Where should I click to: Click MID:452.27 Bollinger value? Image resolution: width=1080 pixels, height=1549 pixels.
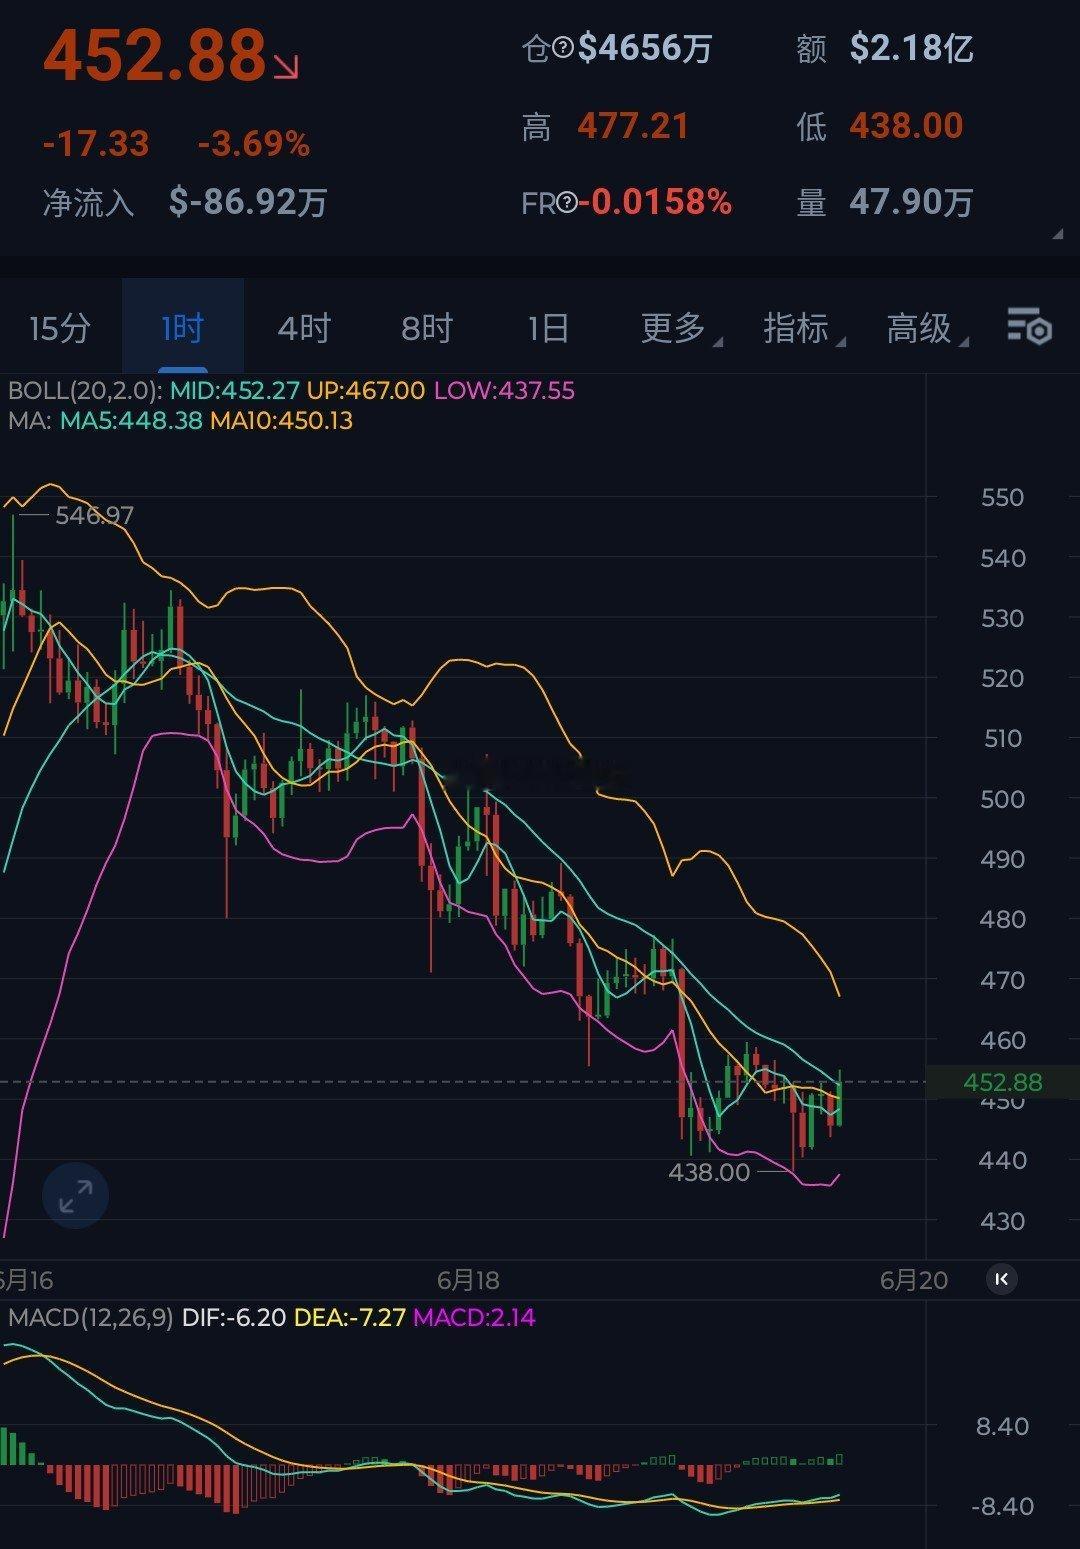[236, 390]
